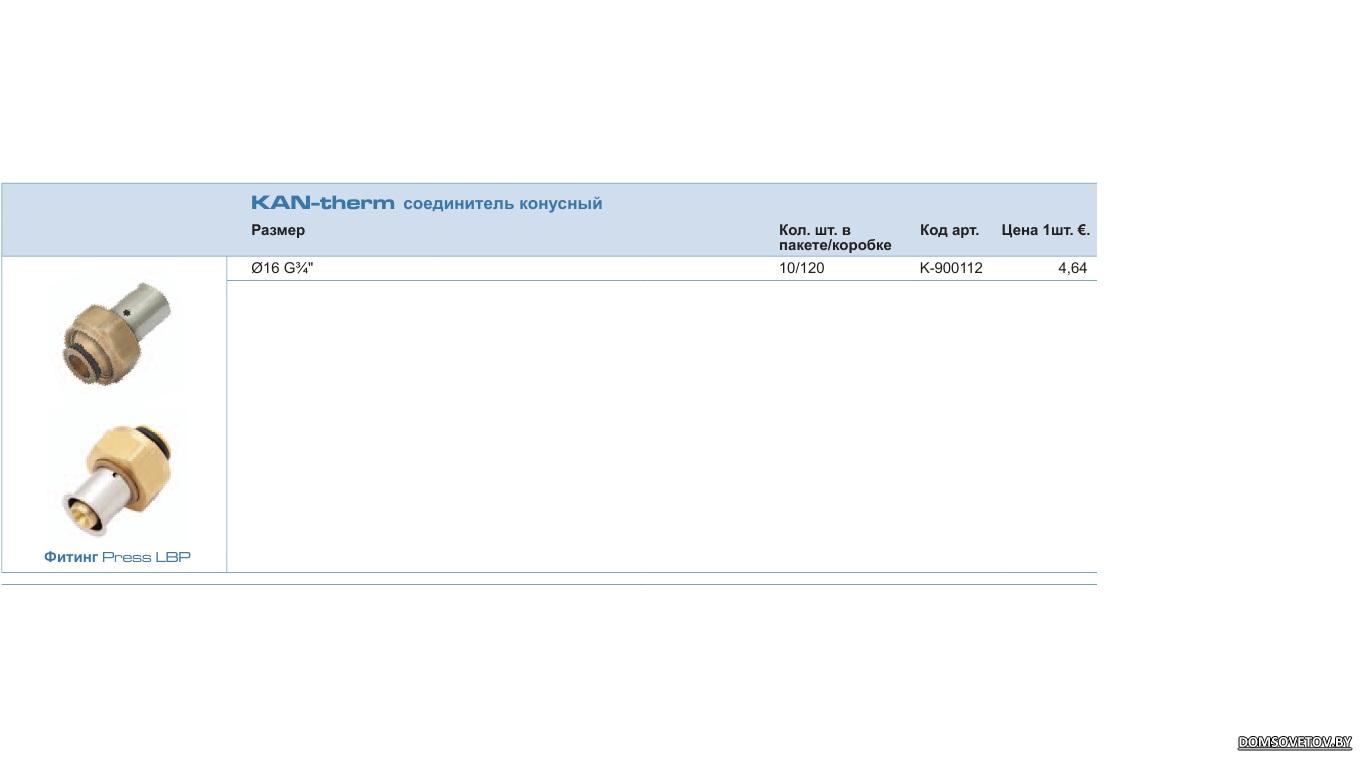The width and height of the screenshot is (1366, 768).
Task: Click the 'Код арт.' column header
Action: click(949, 230)
